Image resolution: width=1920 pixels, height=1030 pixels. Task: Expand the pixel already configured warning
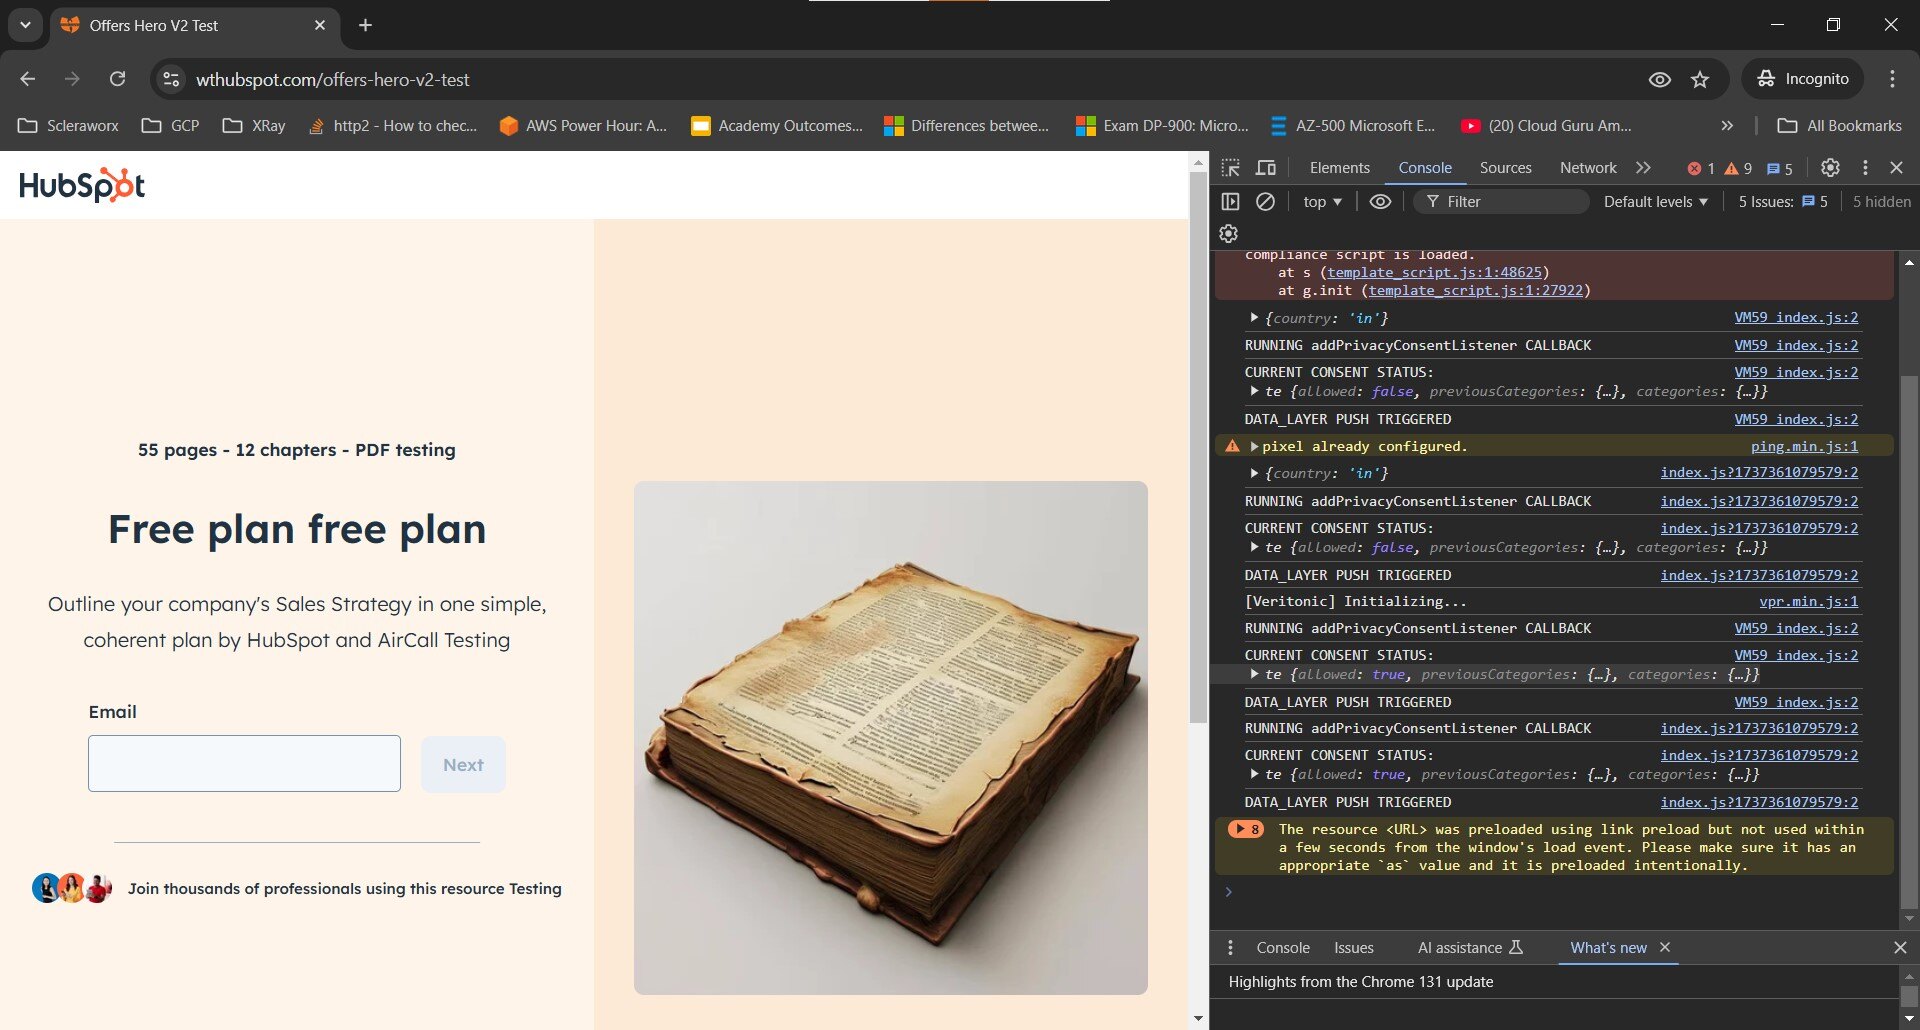(1254, 447)
